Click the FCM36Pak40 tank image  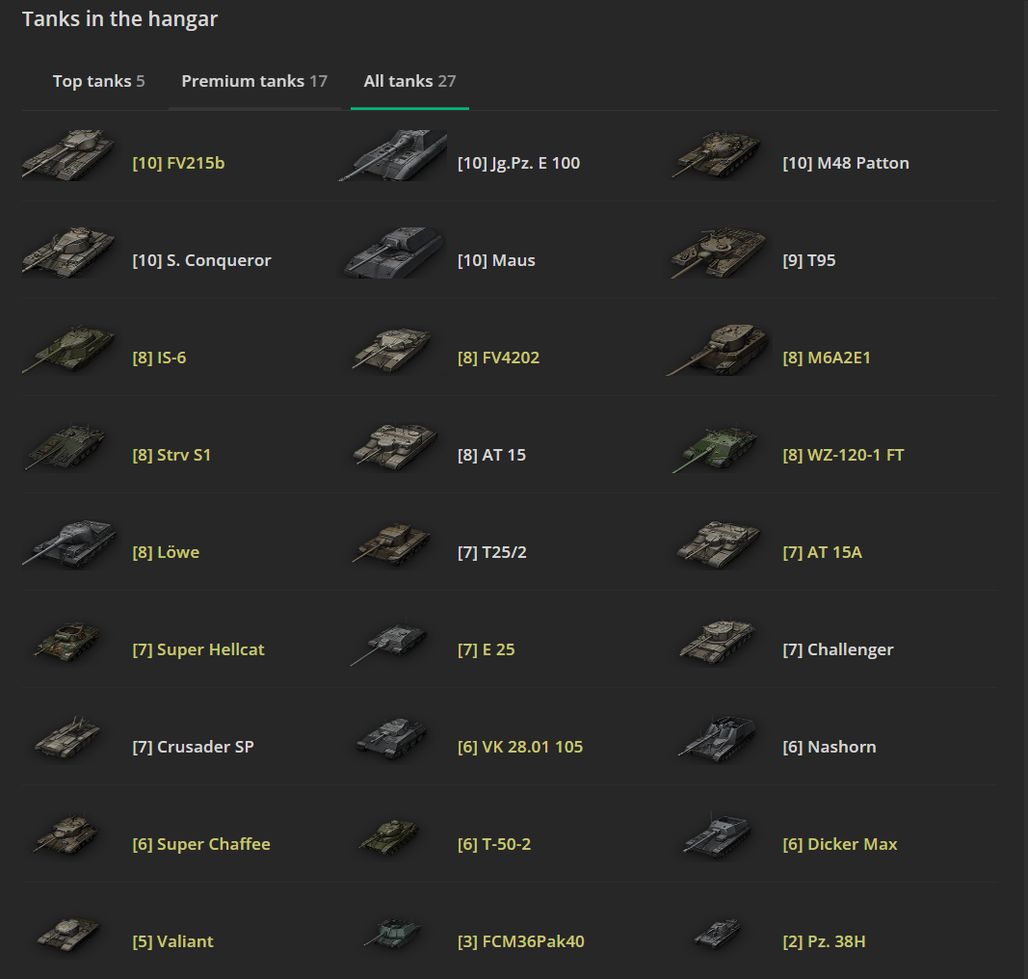pyautogui.click(x=392, y=934)
